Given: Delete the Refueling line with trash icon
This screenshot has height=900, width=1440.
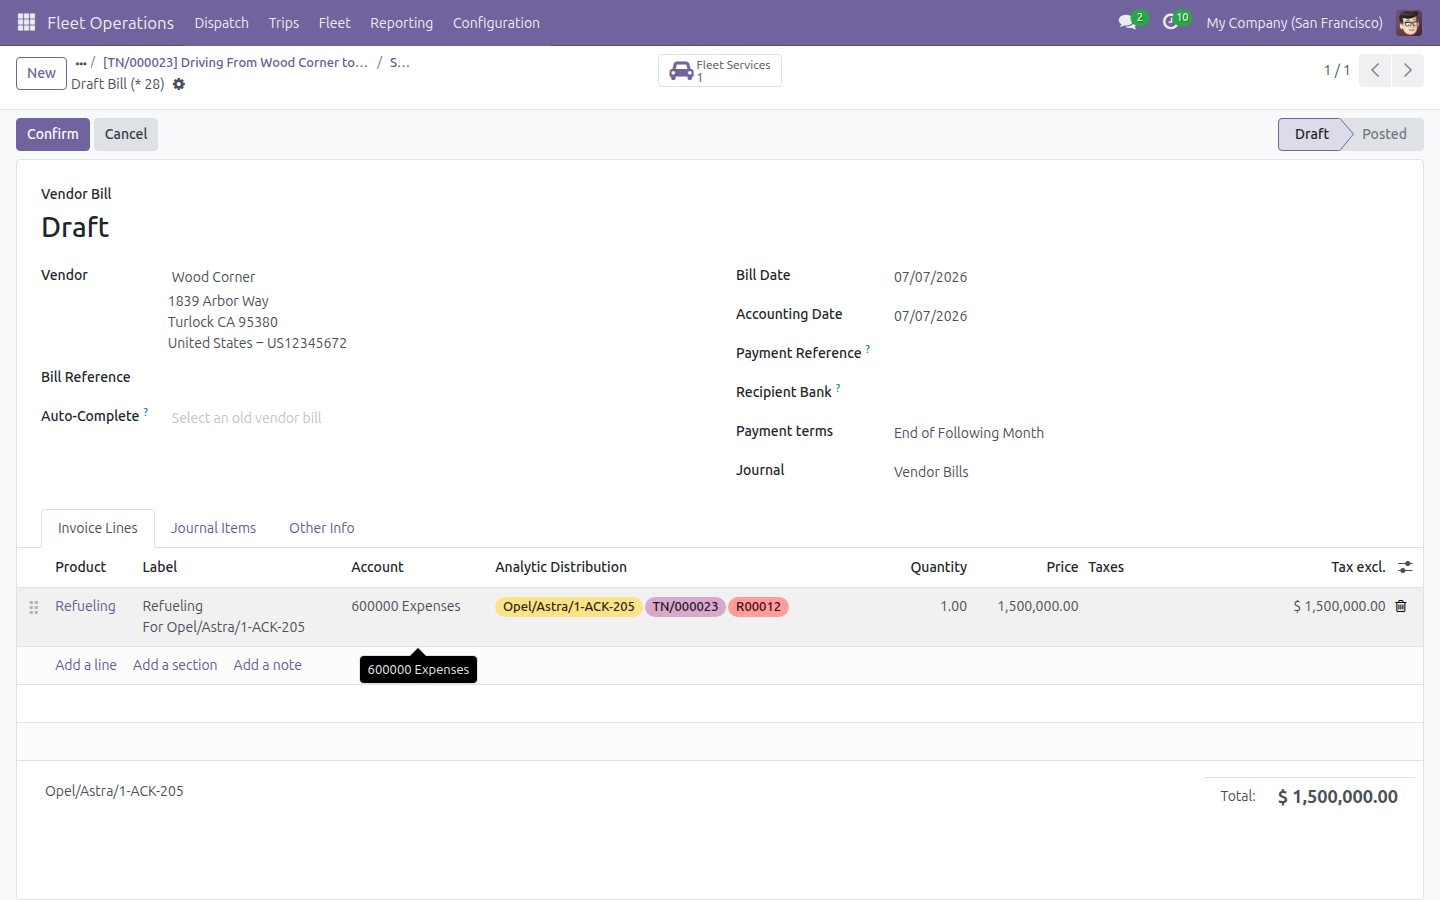Looking at the screenshot, I should (1401, 606).
